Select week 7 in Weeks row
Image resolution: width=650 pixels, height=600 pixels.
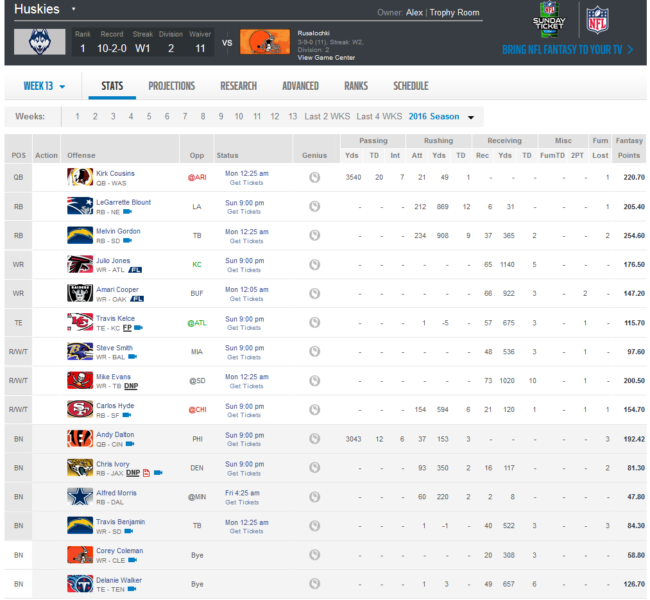coord(185,117)
